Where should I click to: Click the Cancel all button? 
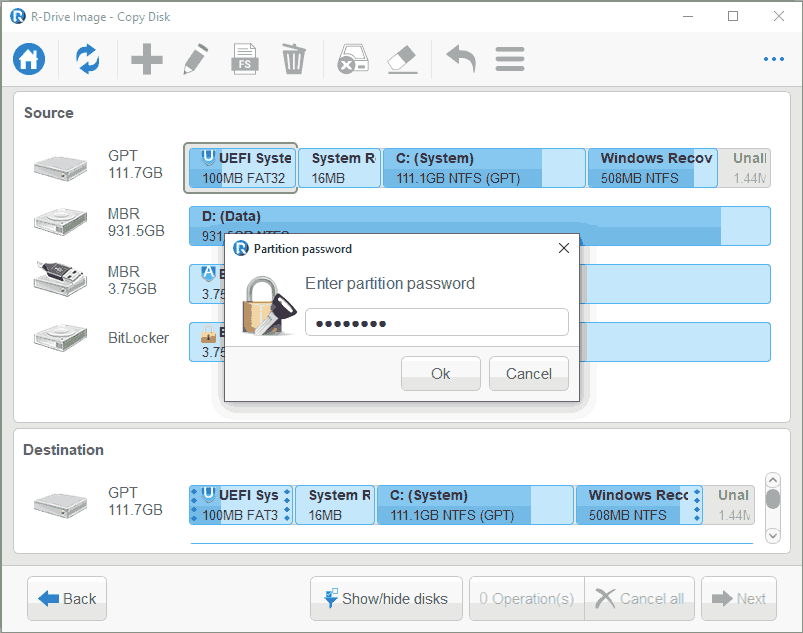coord(640,598)
